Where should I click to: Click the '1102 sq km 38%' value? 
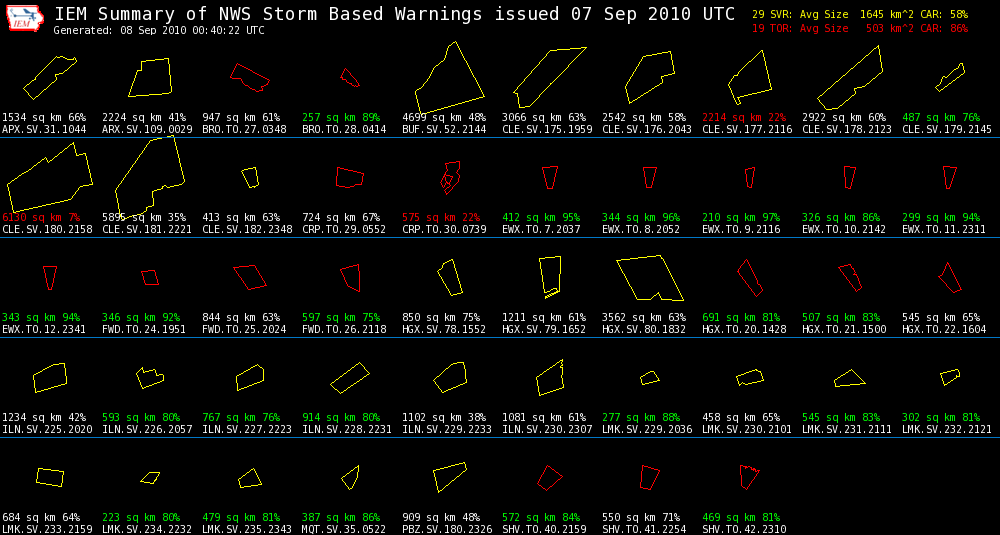444,418
